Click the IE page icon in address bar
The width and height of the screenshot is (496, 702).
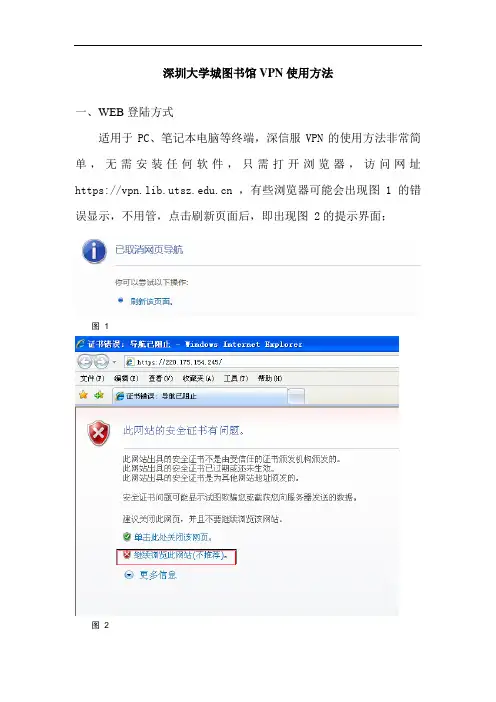pos(130,362)
